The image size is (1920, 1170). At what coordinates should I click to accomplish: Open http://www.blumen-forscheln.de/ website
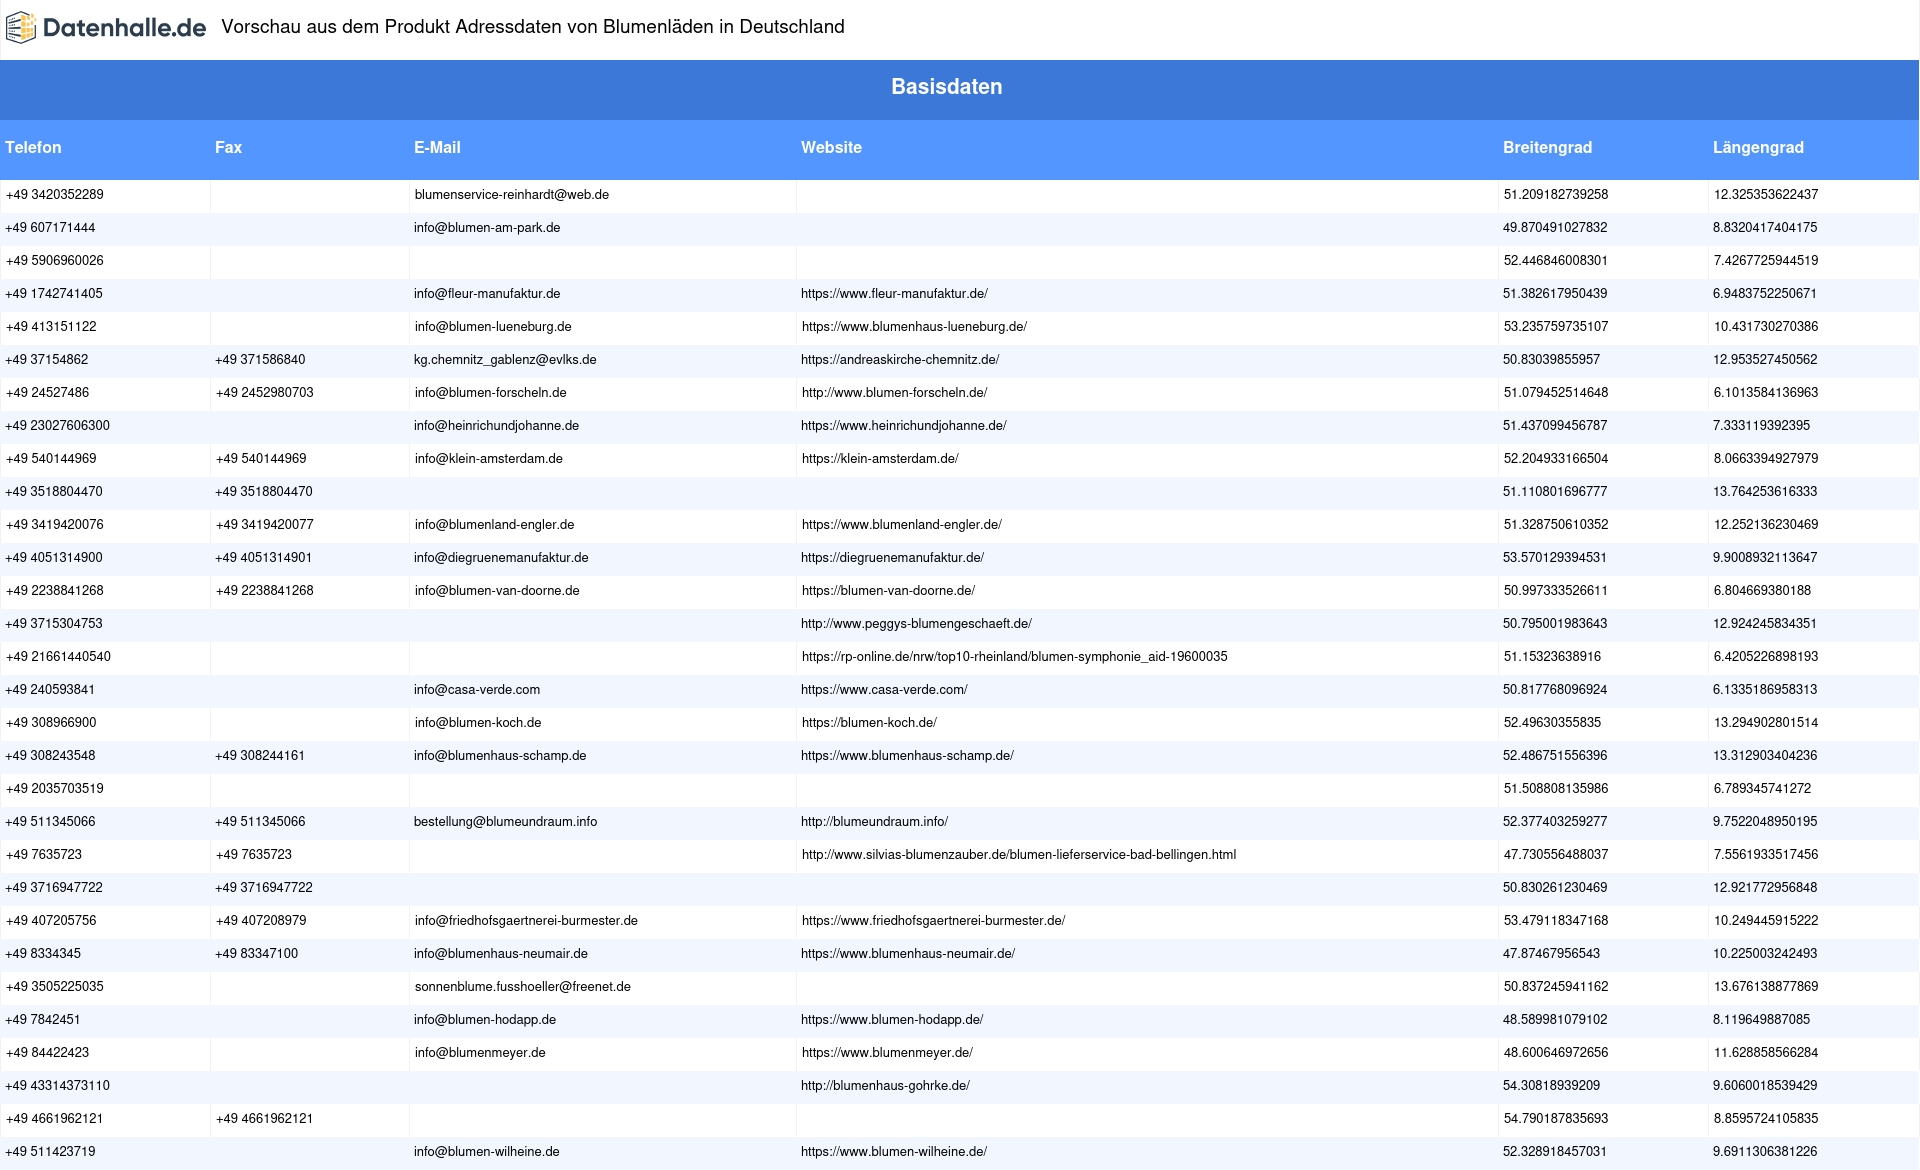894,393
